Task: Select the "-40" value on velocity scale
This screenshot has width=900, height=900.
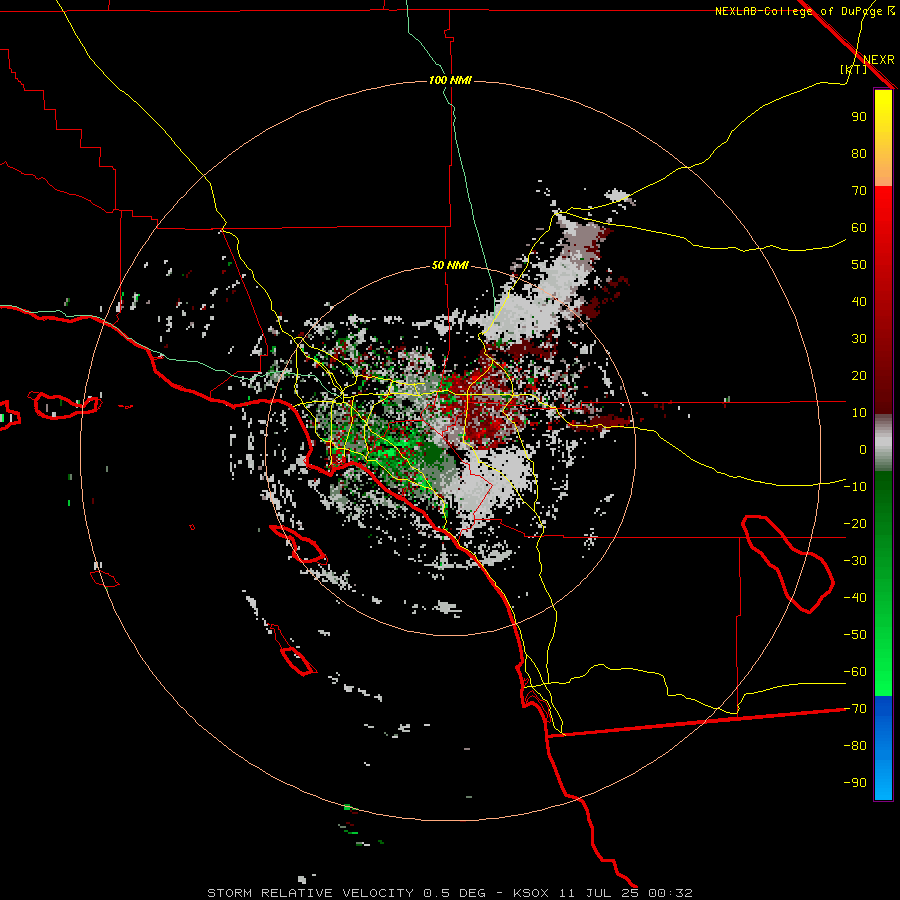Action: [855, 598]
